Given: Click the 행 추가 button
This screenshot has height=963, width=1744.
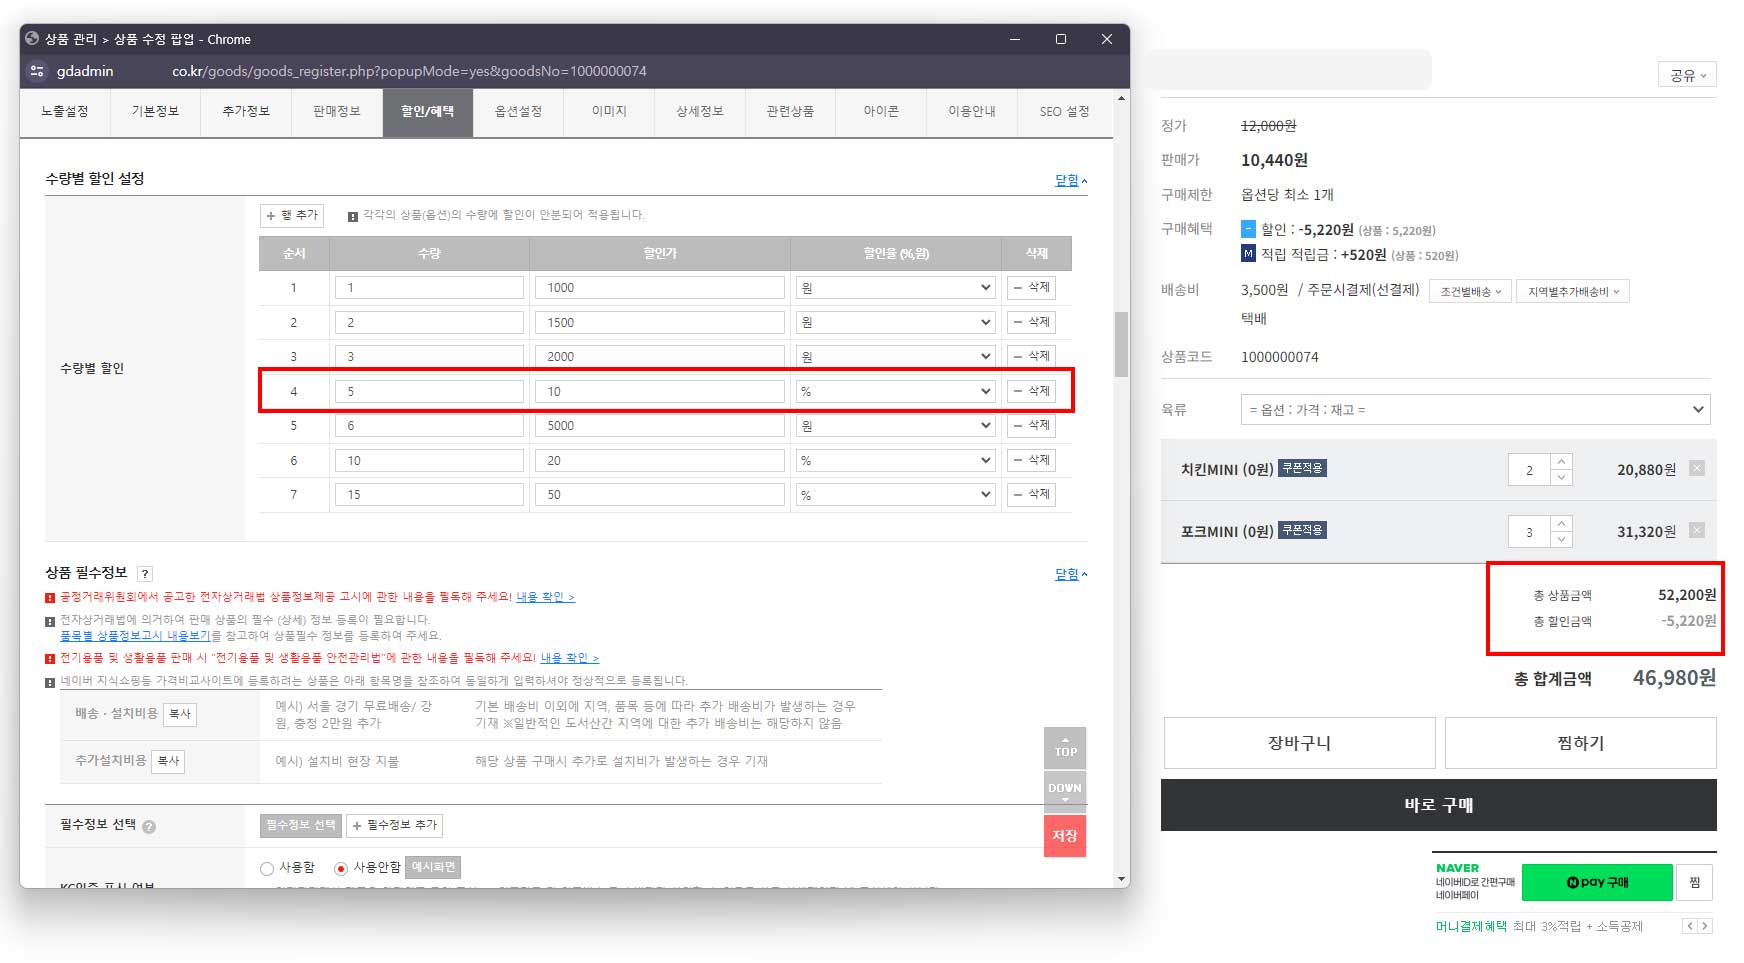Looking at the screenshot, I should click(292, 215).
